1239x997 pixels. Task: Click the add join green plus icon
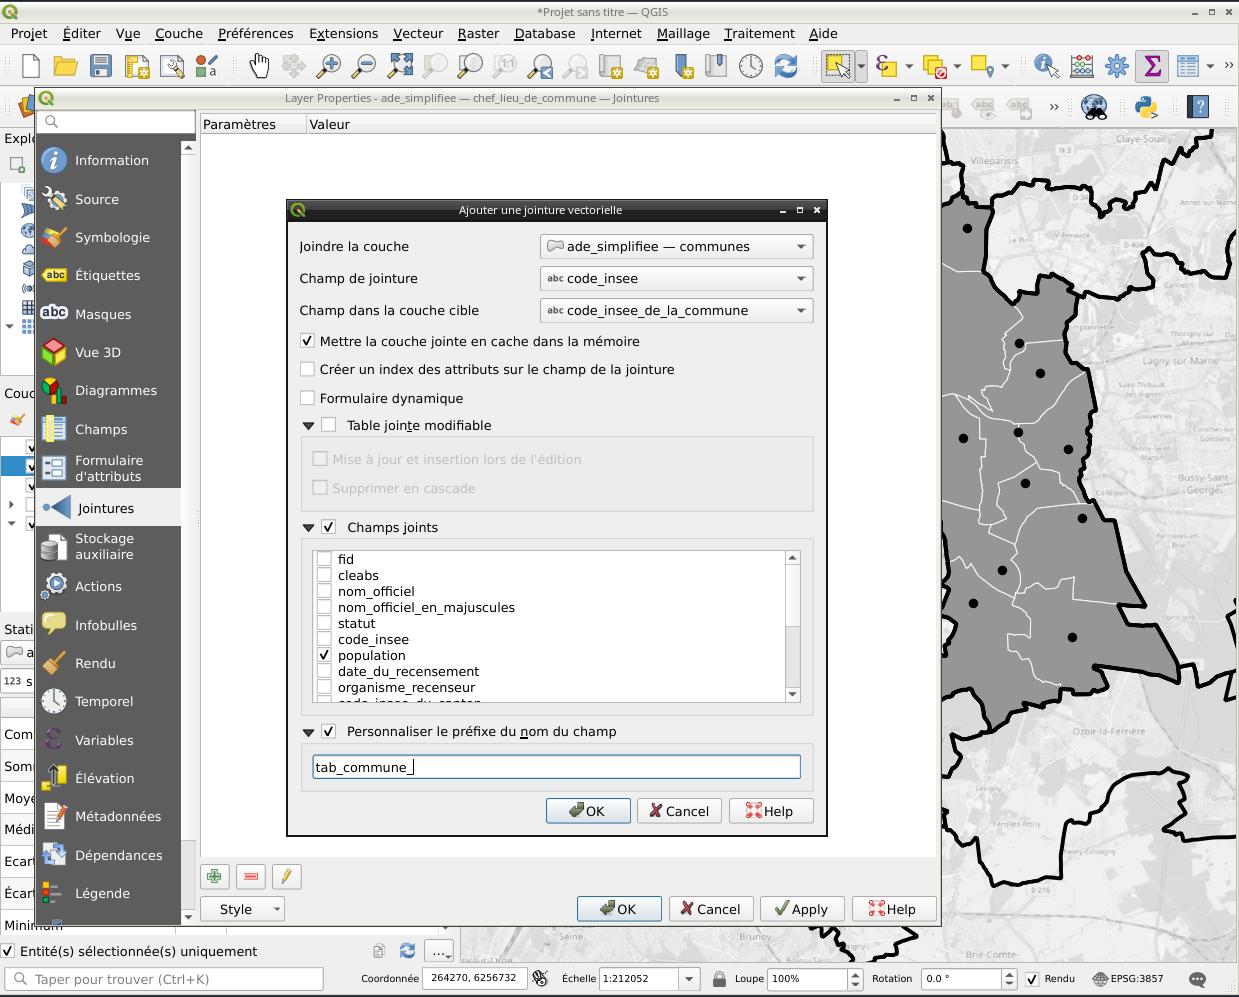pos(214,877)
